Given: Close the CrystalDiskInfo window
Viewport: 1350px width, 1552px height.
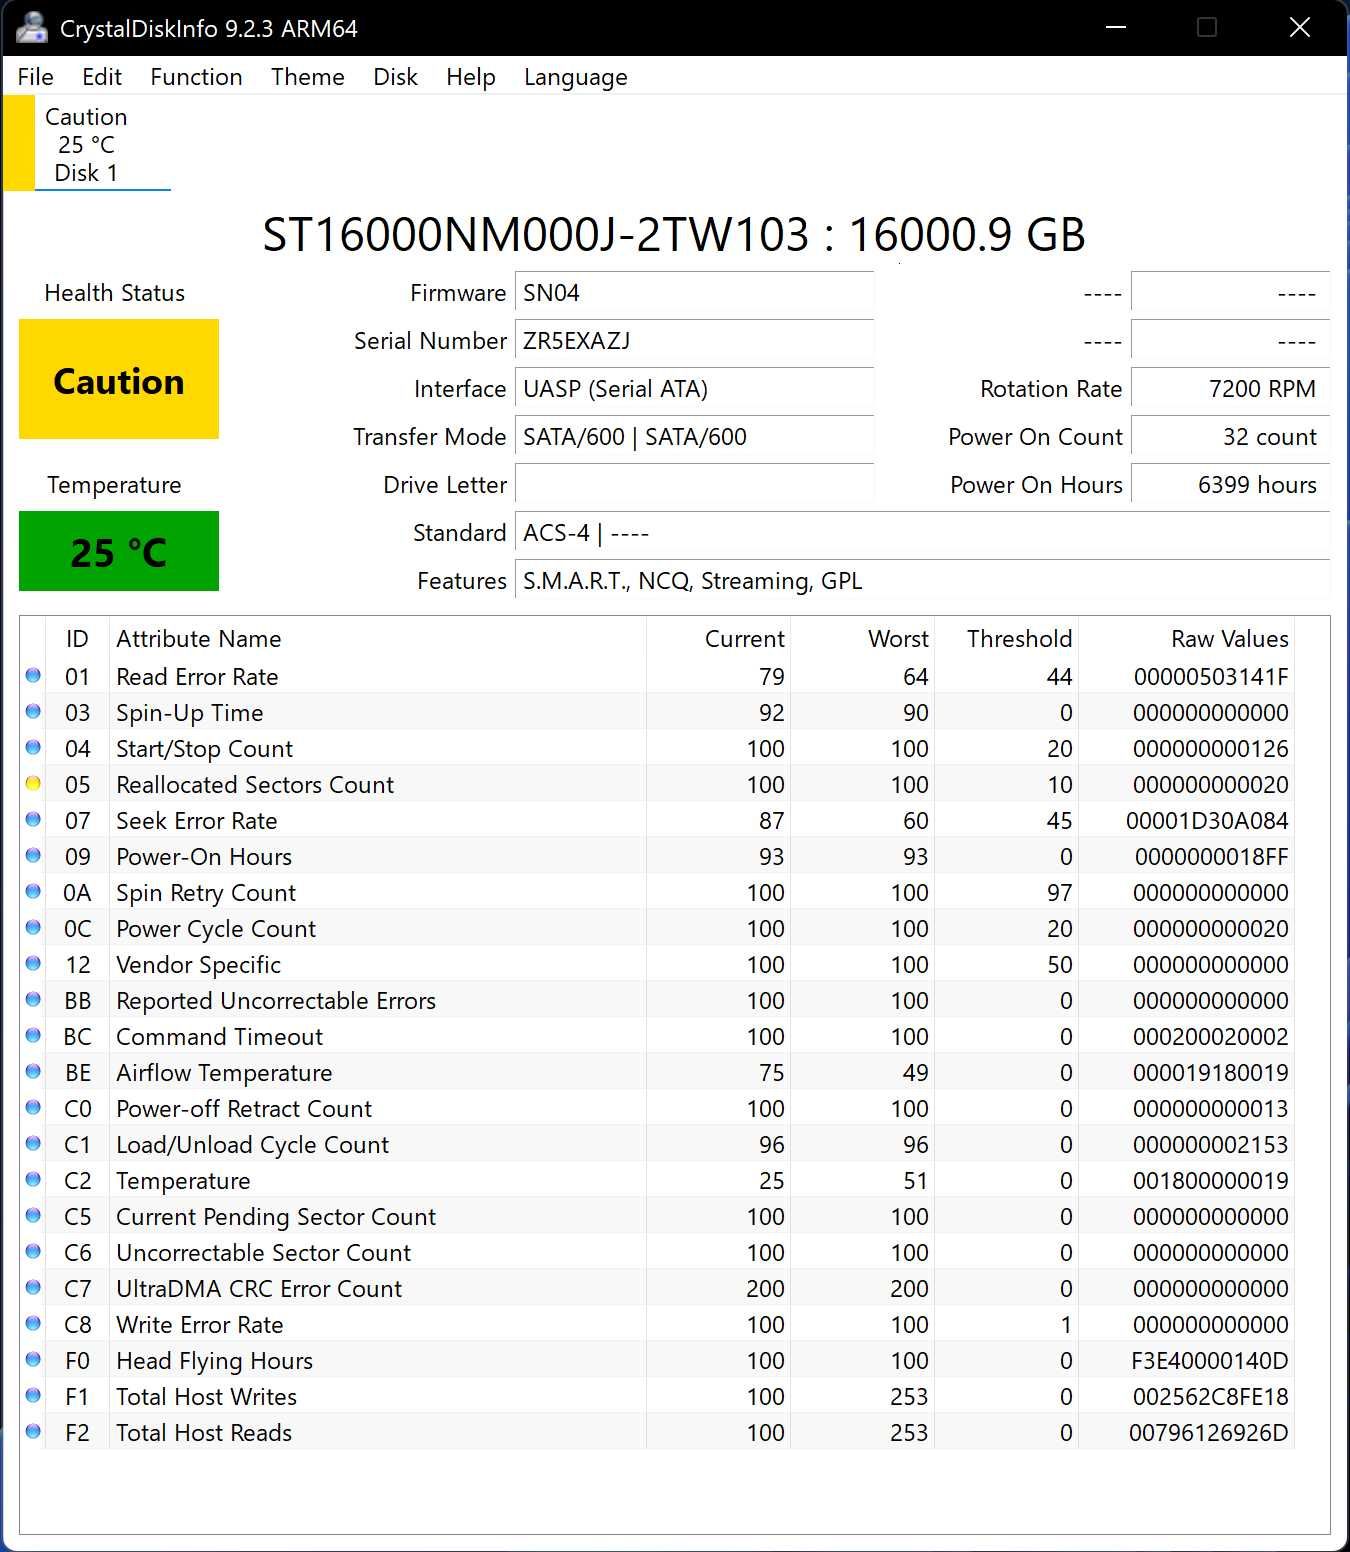Looking at the screenshot, I should [1299, 28].
